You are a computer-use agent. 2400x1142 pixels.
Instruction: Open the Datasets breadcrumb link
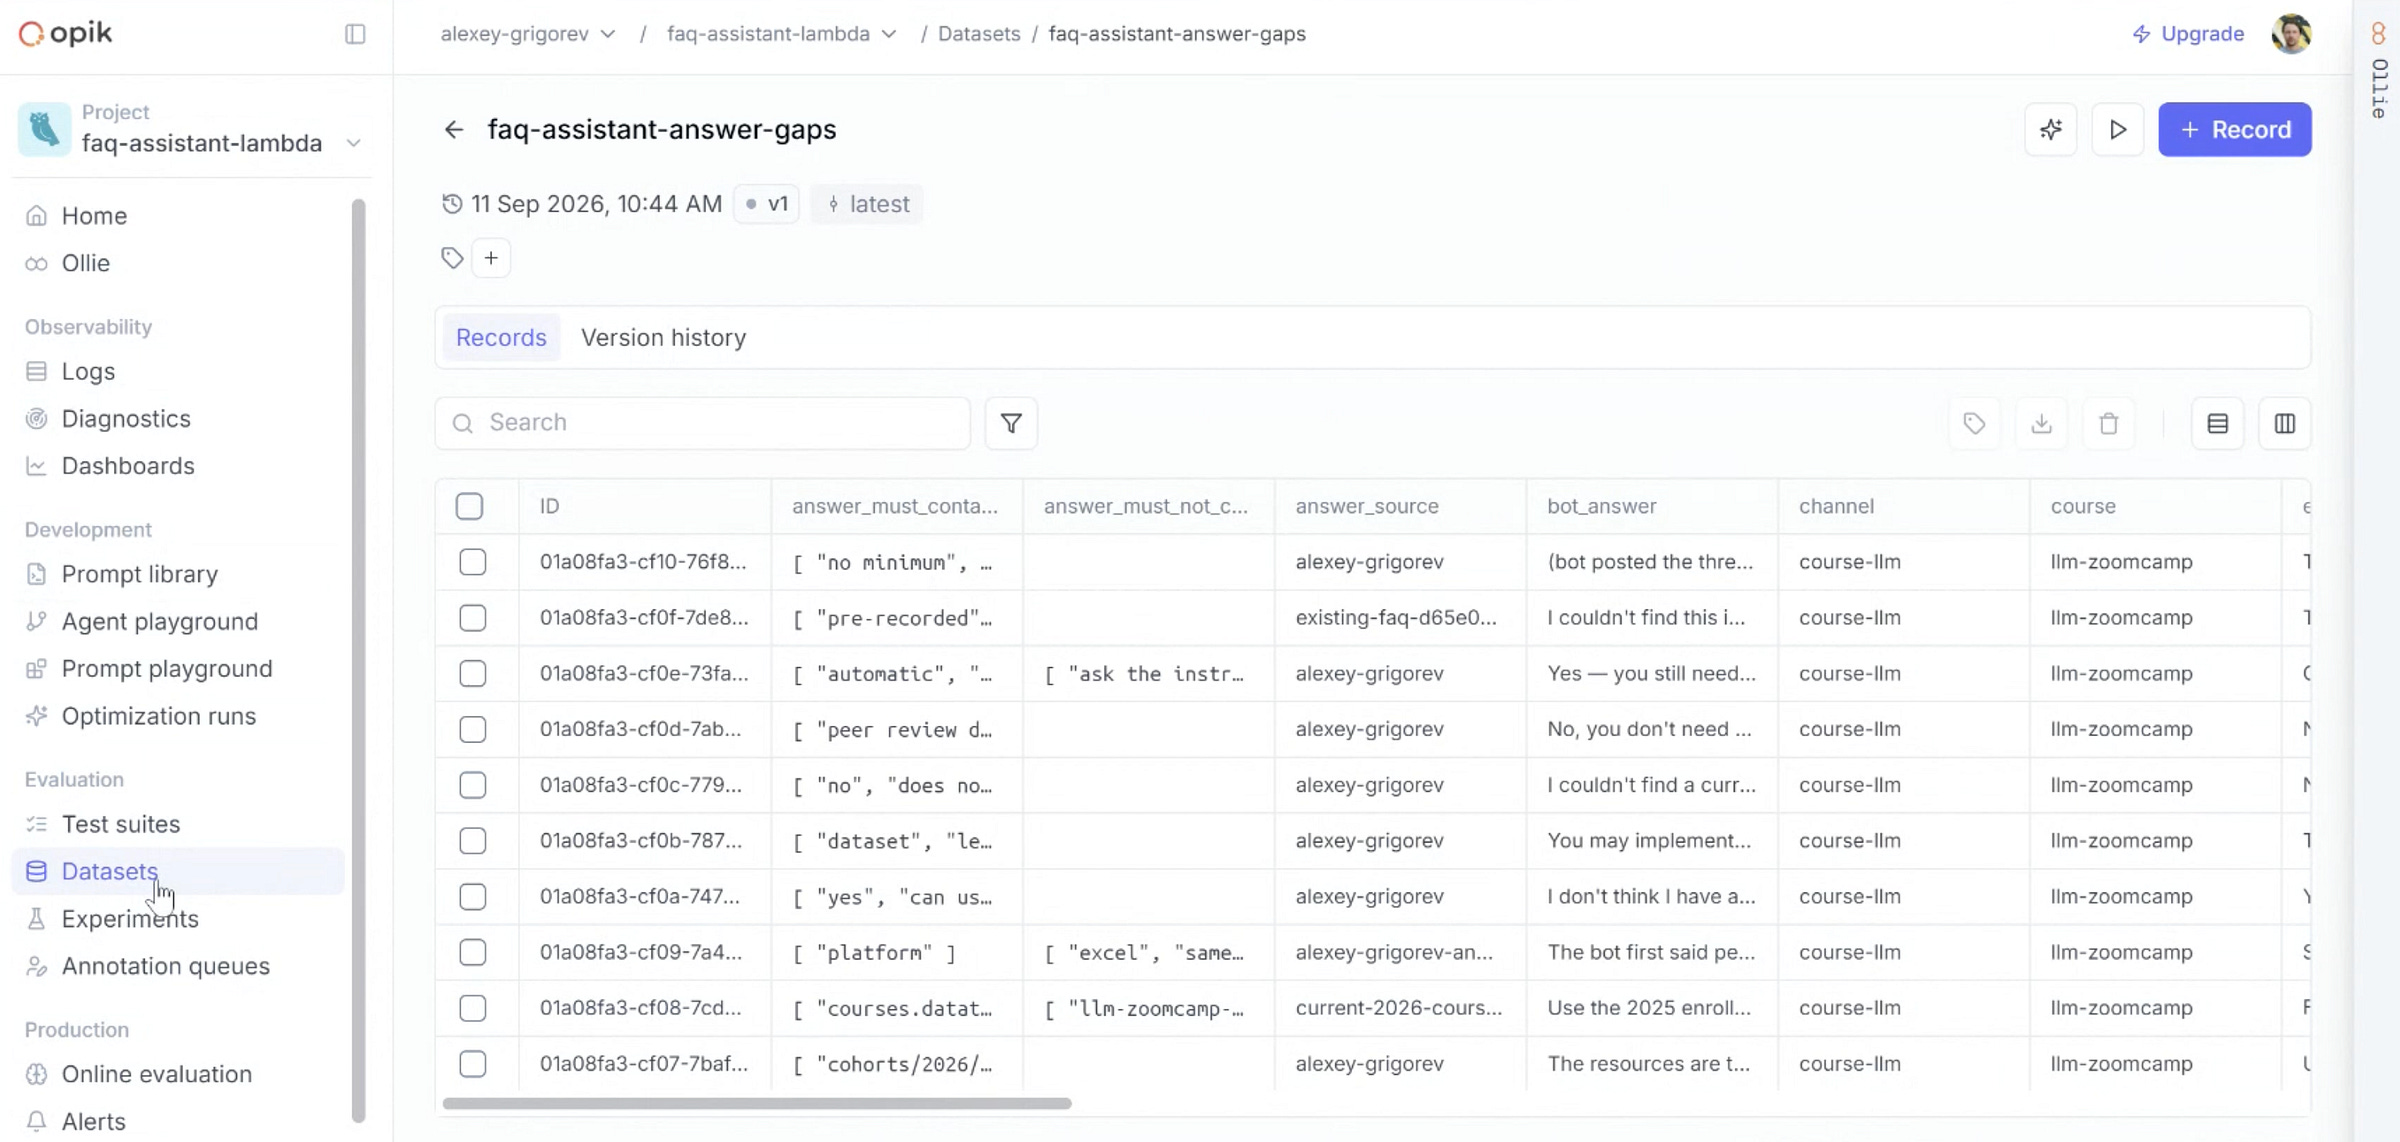point(979,34)
